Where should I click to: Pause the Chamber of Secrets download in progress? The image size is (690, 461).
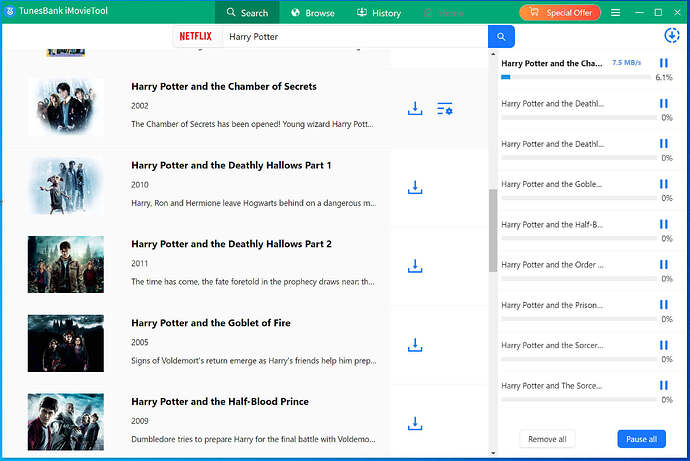664,63
